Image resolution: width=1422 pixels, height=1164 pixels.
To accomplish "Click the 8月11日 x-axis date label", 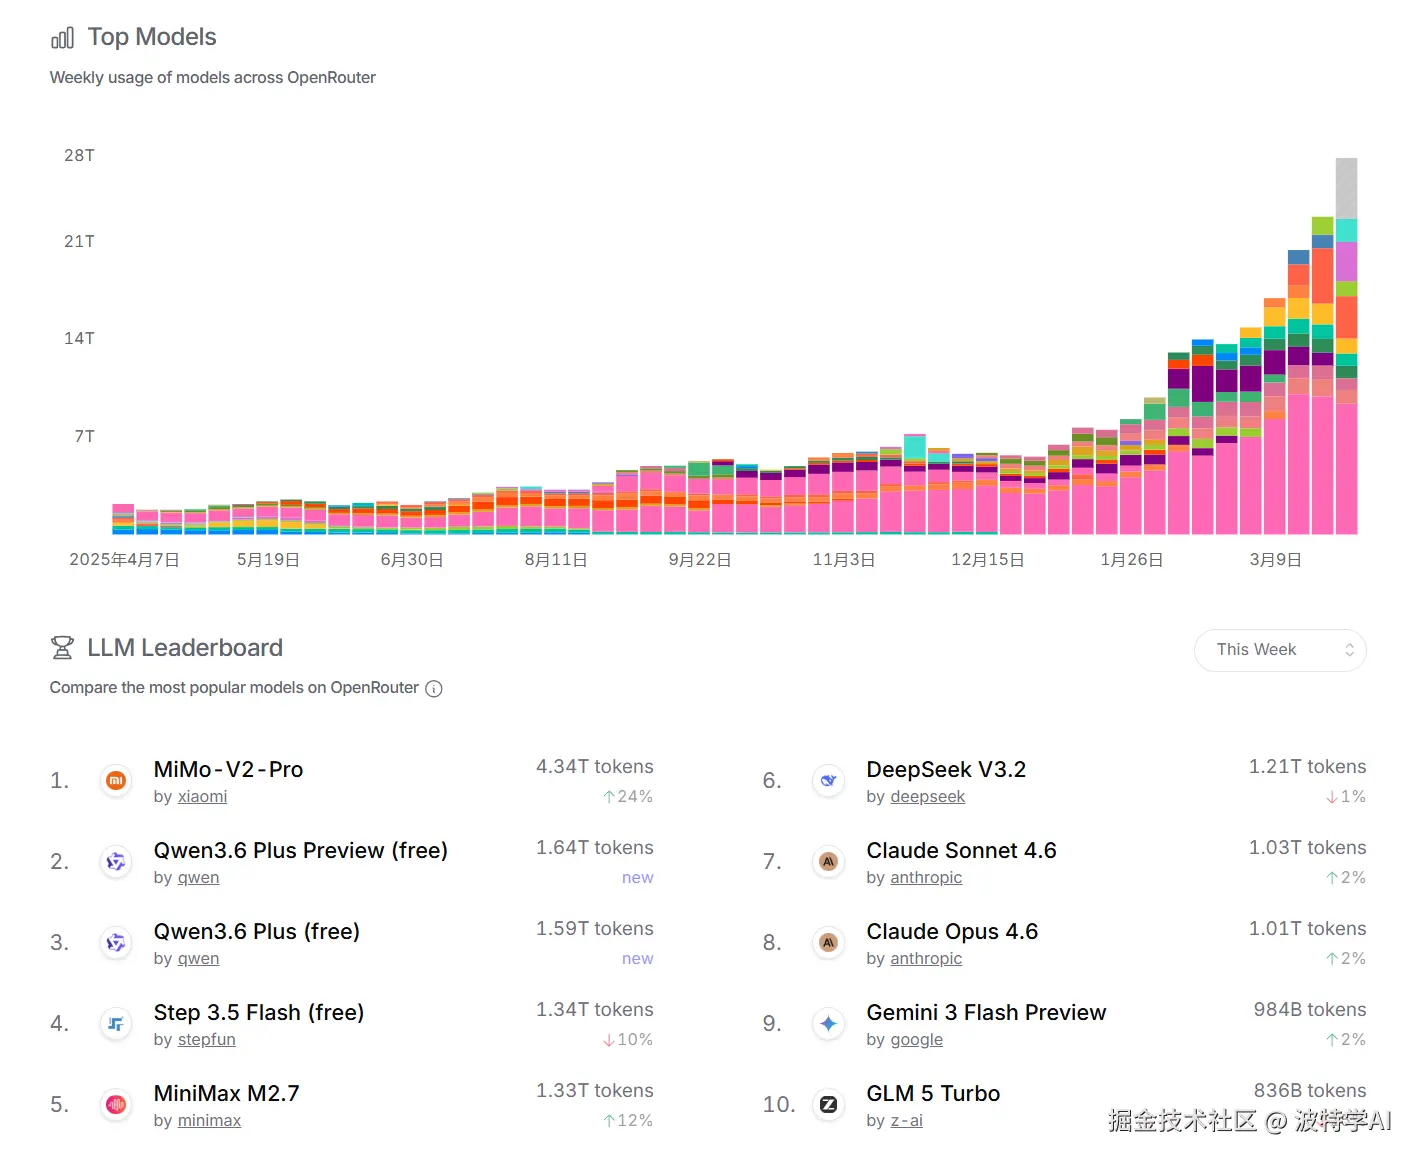I will click(556, 560).
